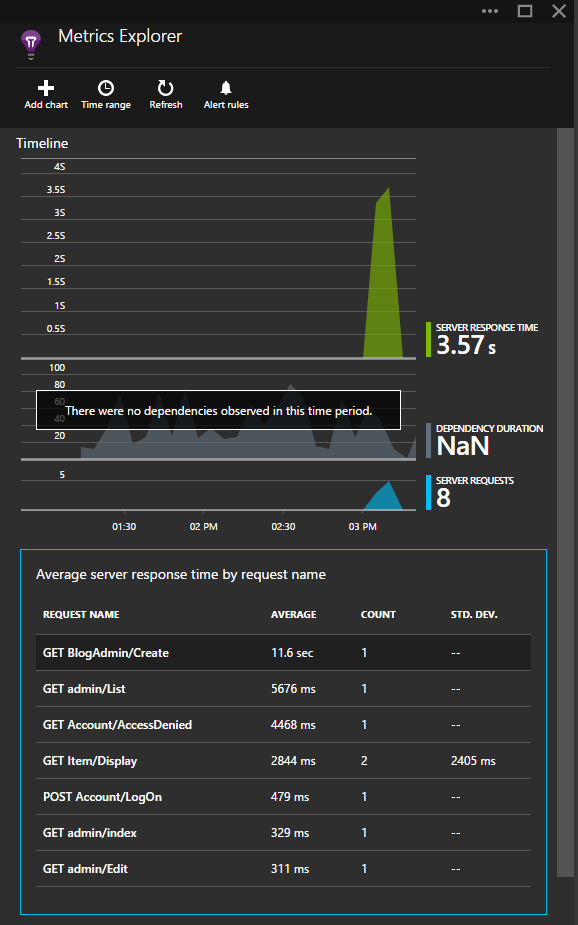This screenshot has width=578, height=925.
Task: Select the GET admin/Edit row
Action: coord(283,868)
